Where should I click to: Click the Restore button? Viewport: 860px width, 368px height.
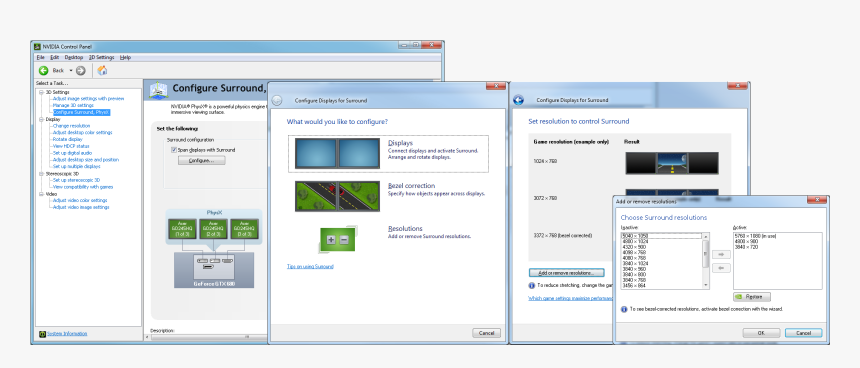[752, 297]
